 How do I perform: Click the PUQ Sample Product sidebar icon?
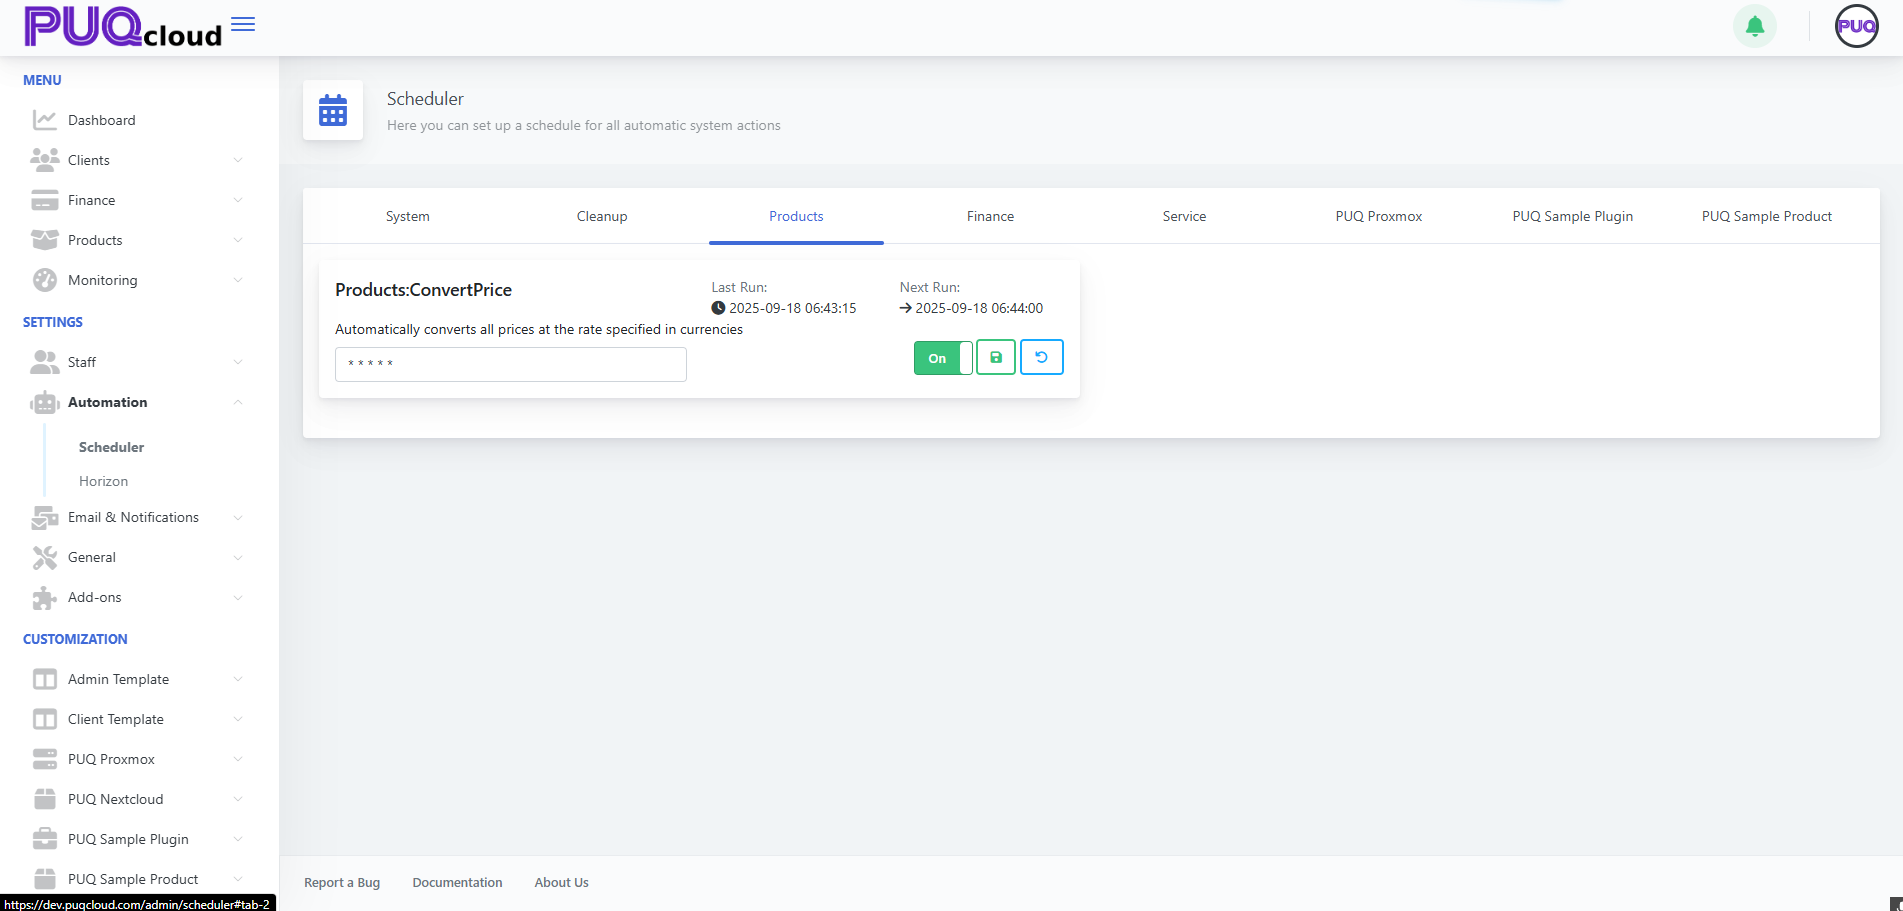click(45, 879)
